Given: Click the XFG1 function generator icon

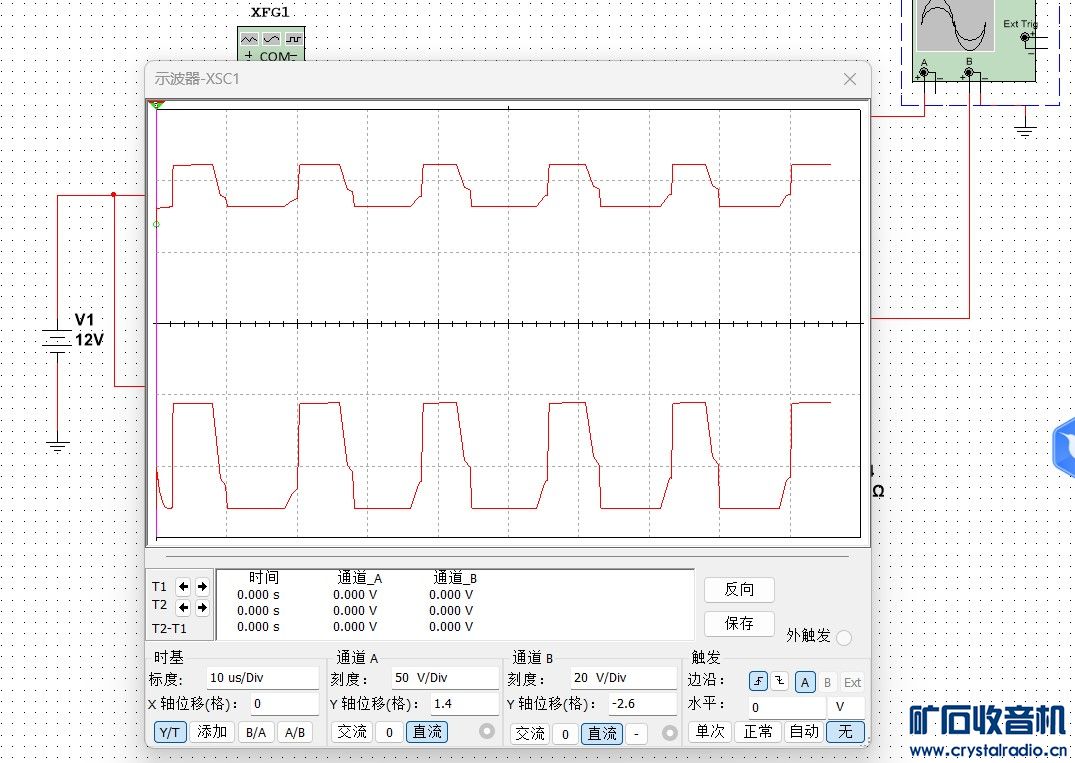Looking at the screenshot, I should (x=270, y=45).
